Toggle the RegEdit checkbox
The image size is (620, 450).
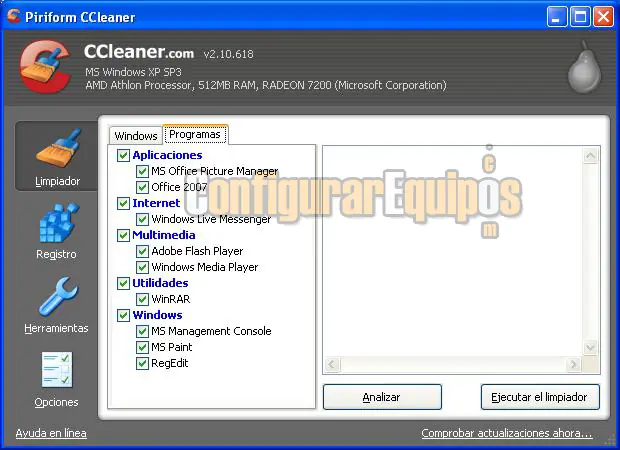point(142,363)
